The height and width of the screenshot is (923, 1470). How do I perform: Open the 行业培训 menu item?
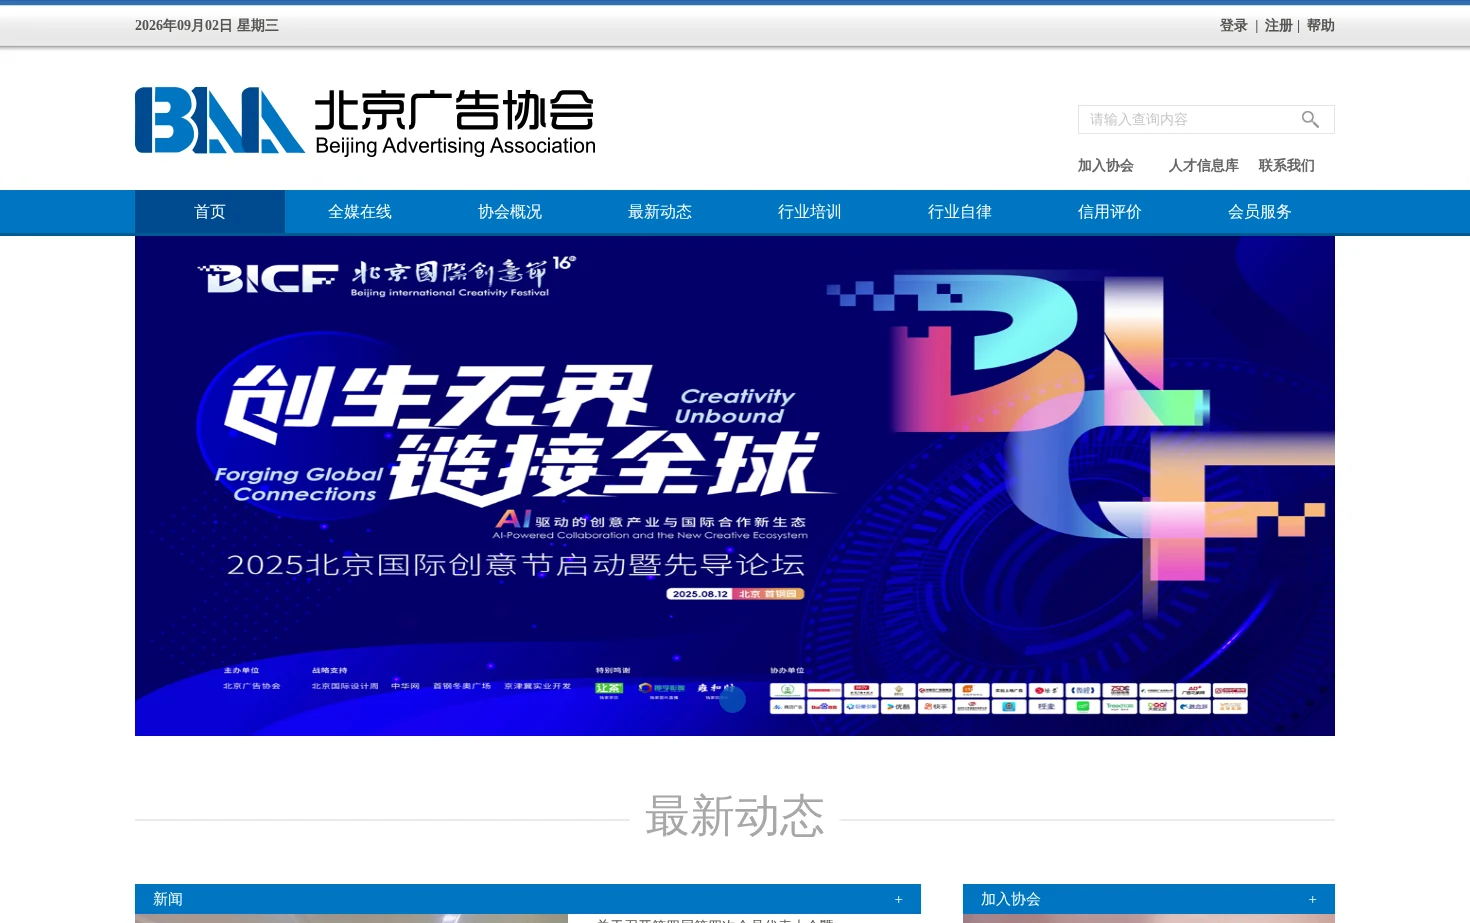[810, 212]
